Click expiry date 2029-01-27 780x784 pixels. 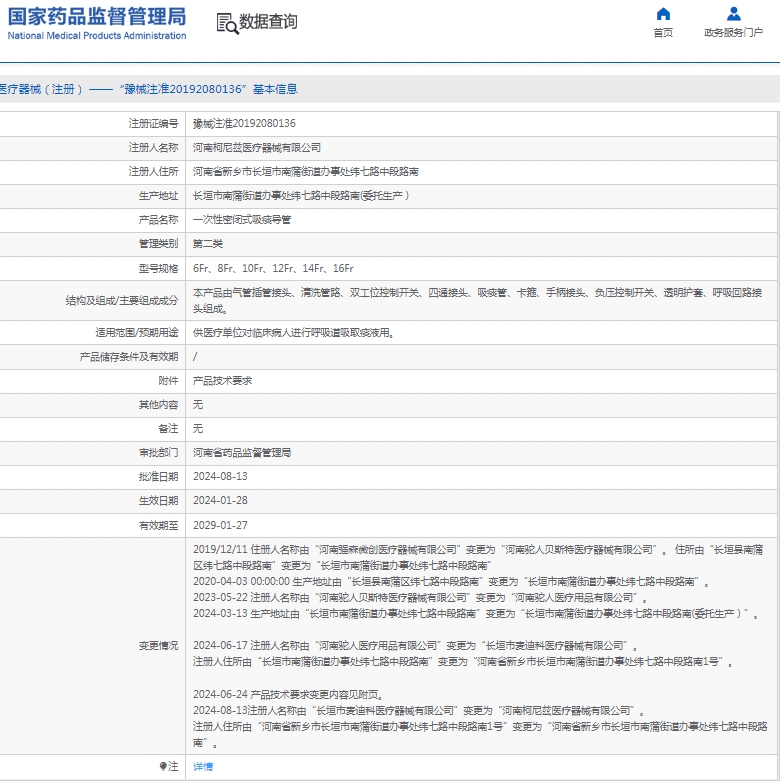(220, 525)
